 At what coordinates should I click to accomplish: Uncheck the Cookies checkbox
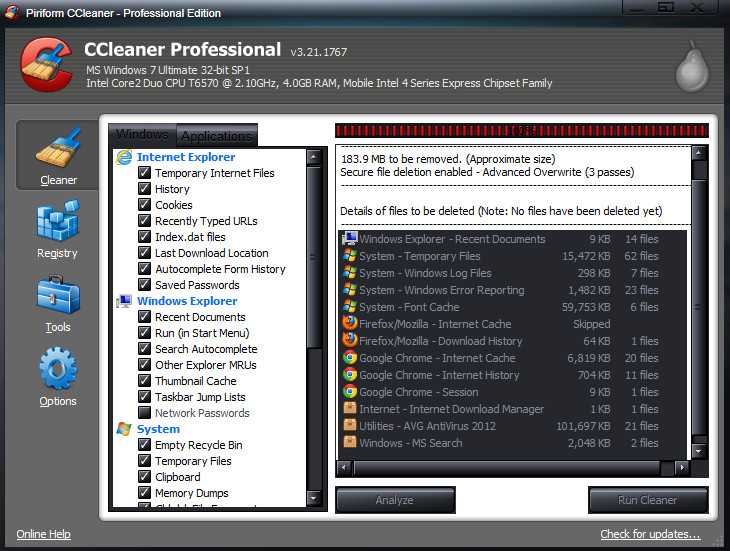(144, 204)
